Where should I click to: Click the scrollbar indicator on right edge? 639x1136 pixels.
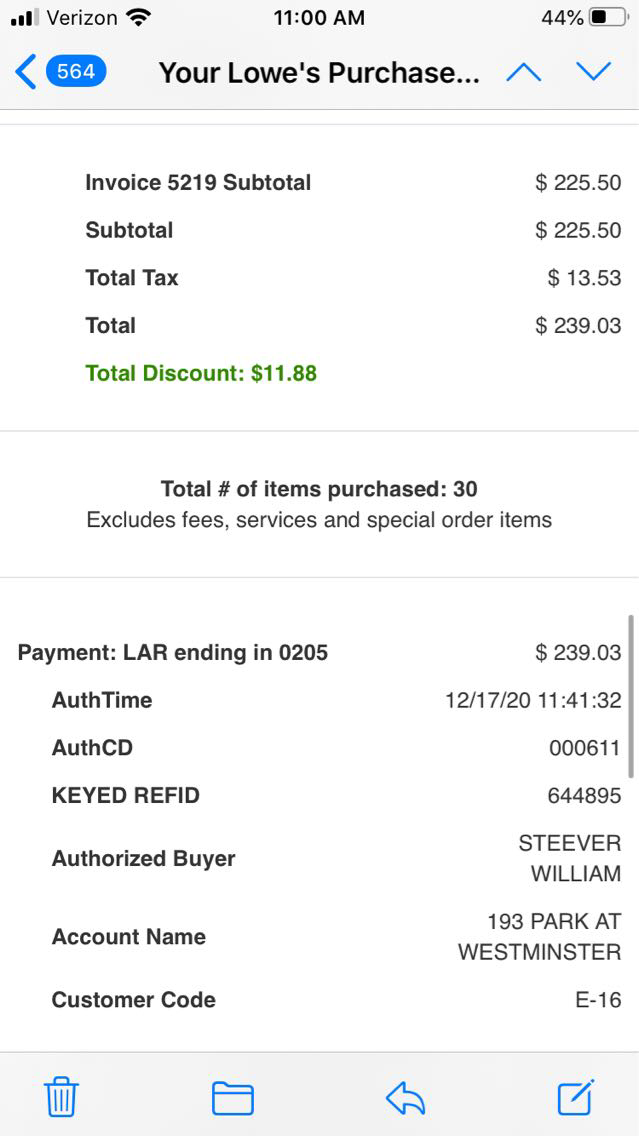point(631,696)
